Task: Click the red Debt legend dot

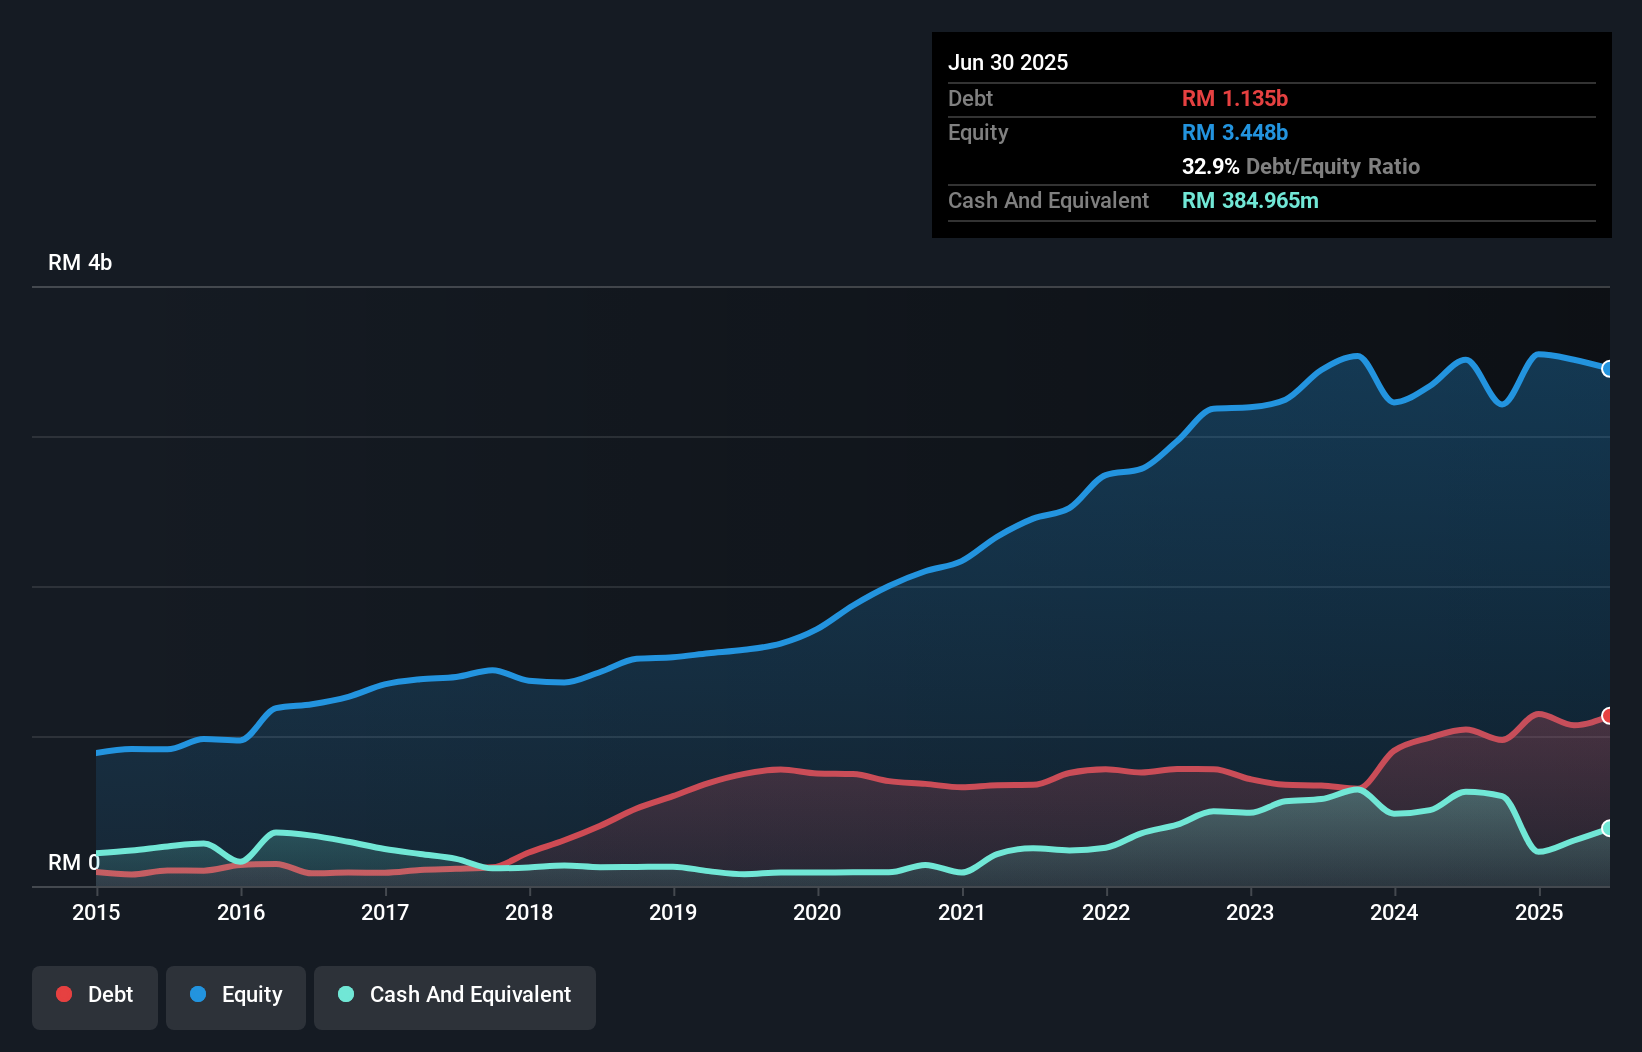Action: (x=63, y=994)
